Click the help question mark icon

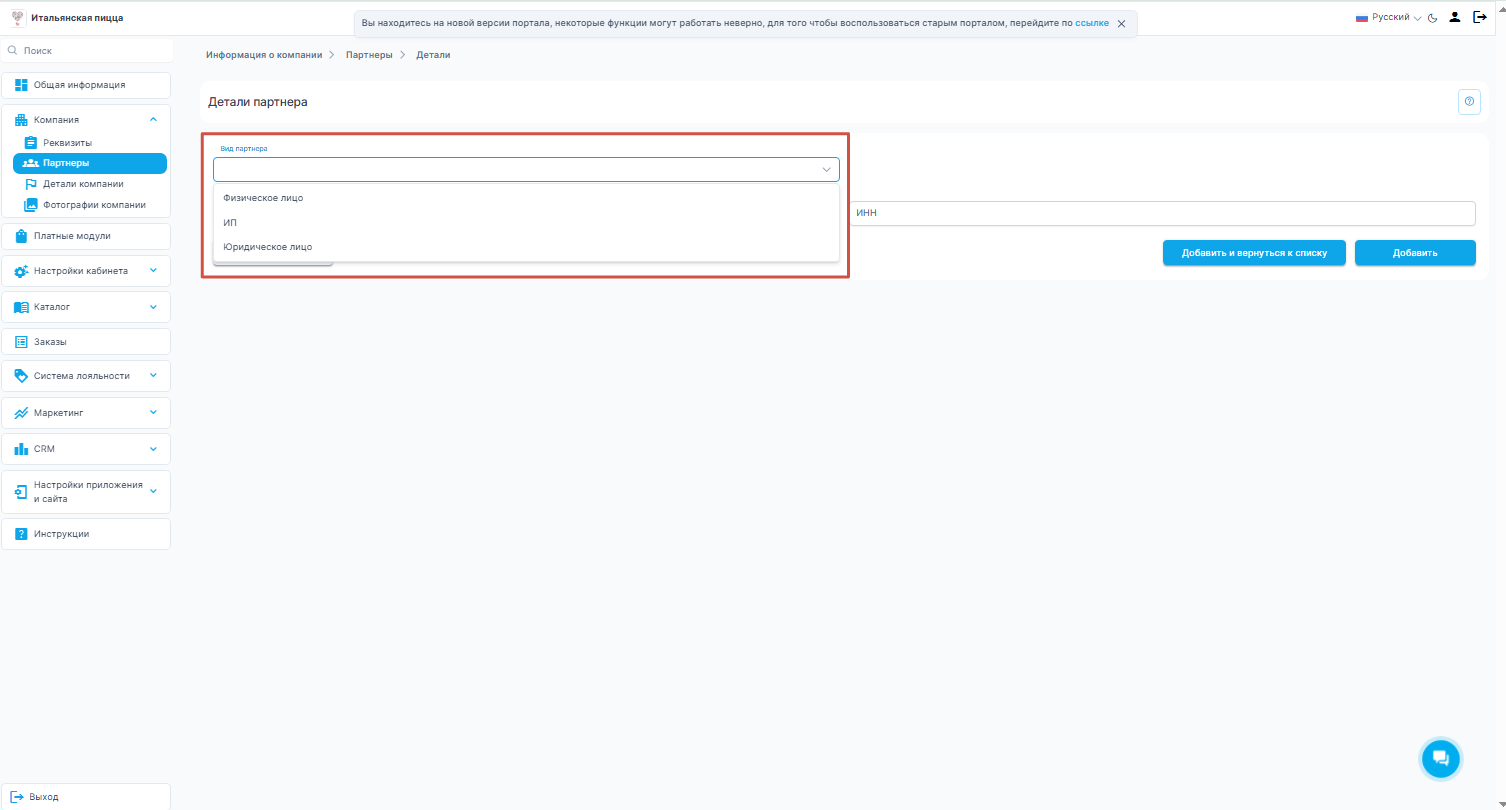click(x=1469, y=102)
